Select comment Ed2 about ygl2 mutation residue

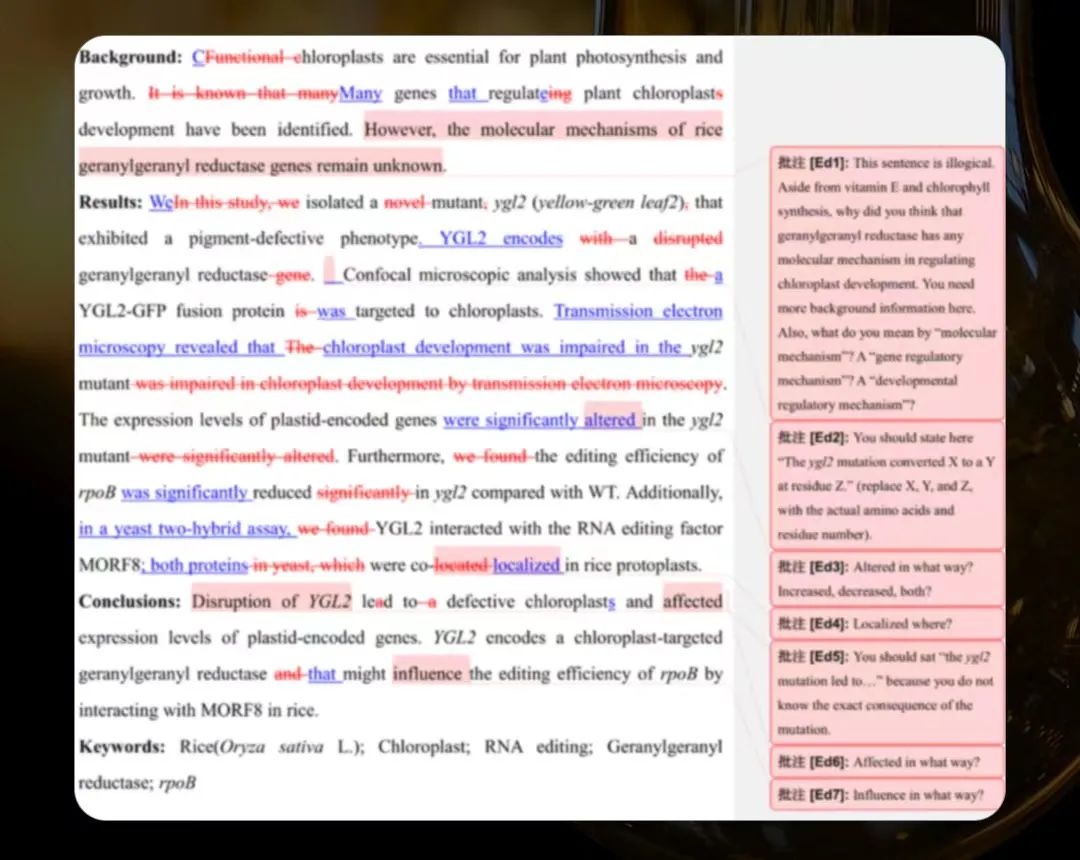click(886, 485)
